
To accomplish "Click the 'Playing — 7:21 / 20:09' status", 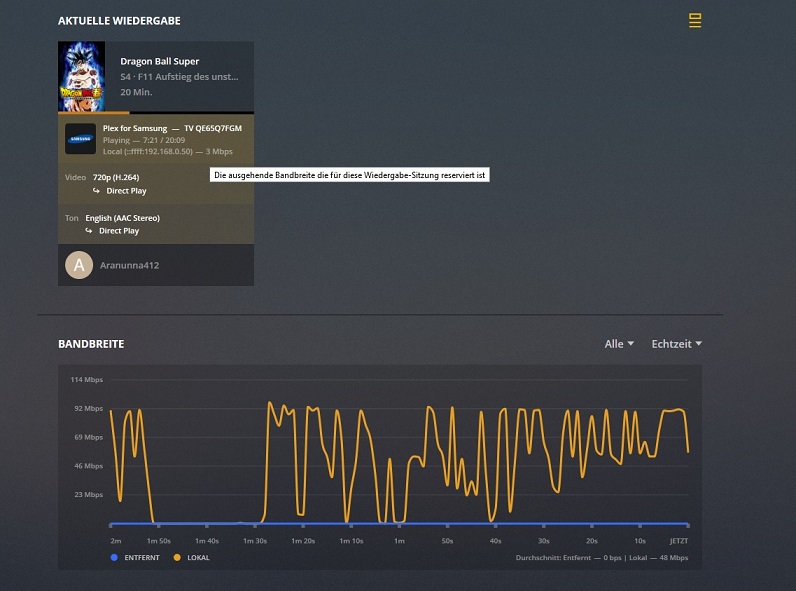I will click(144, 140).
